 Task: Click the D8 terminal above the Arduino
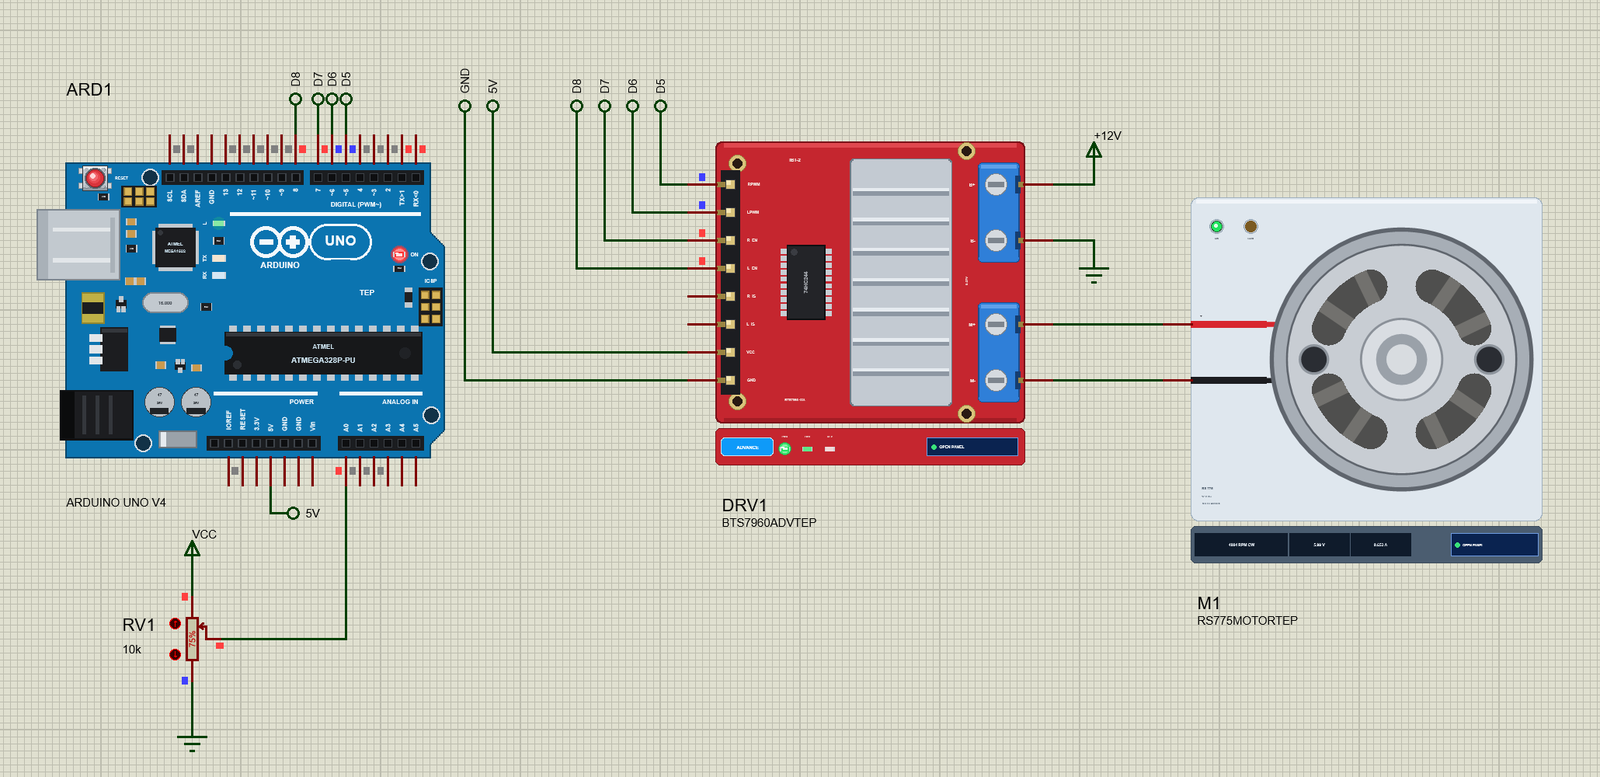tap(296, 99)
